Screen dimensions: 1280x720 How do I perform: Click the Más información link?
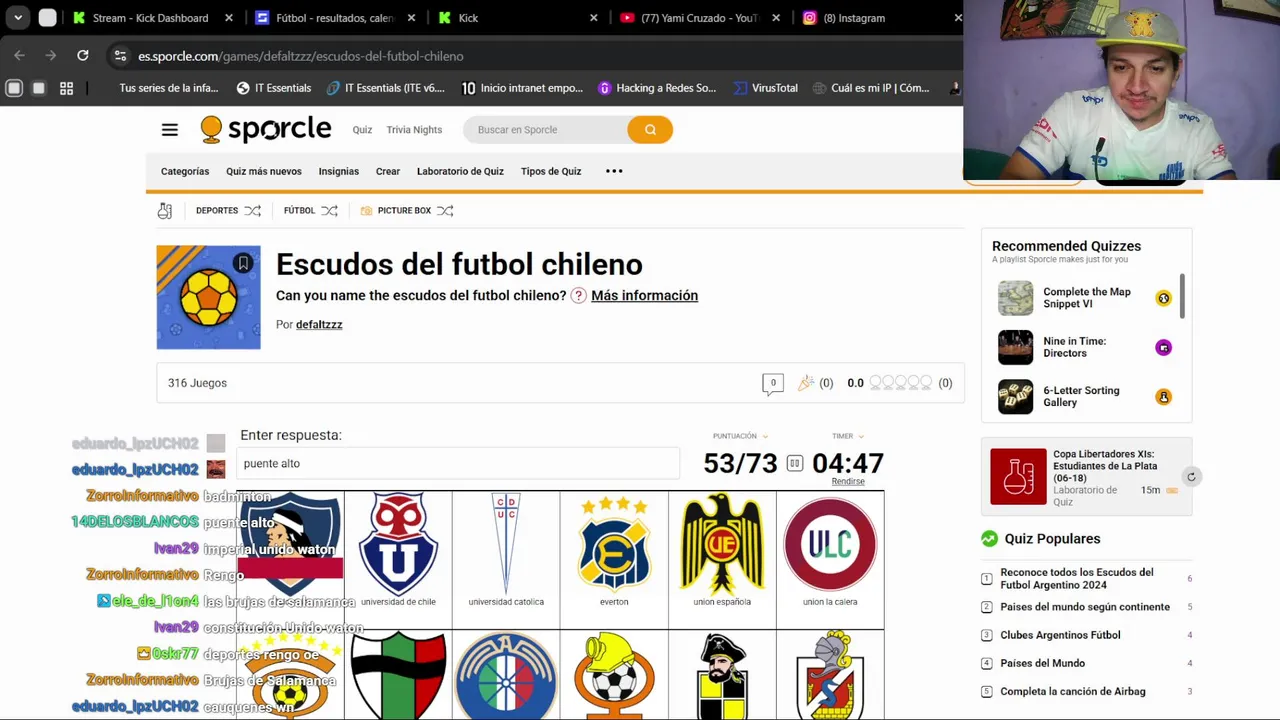pos(644,296)
